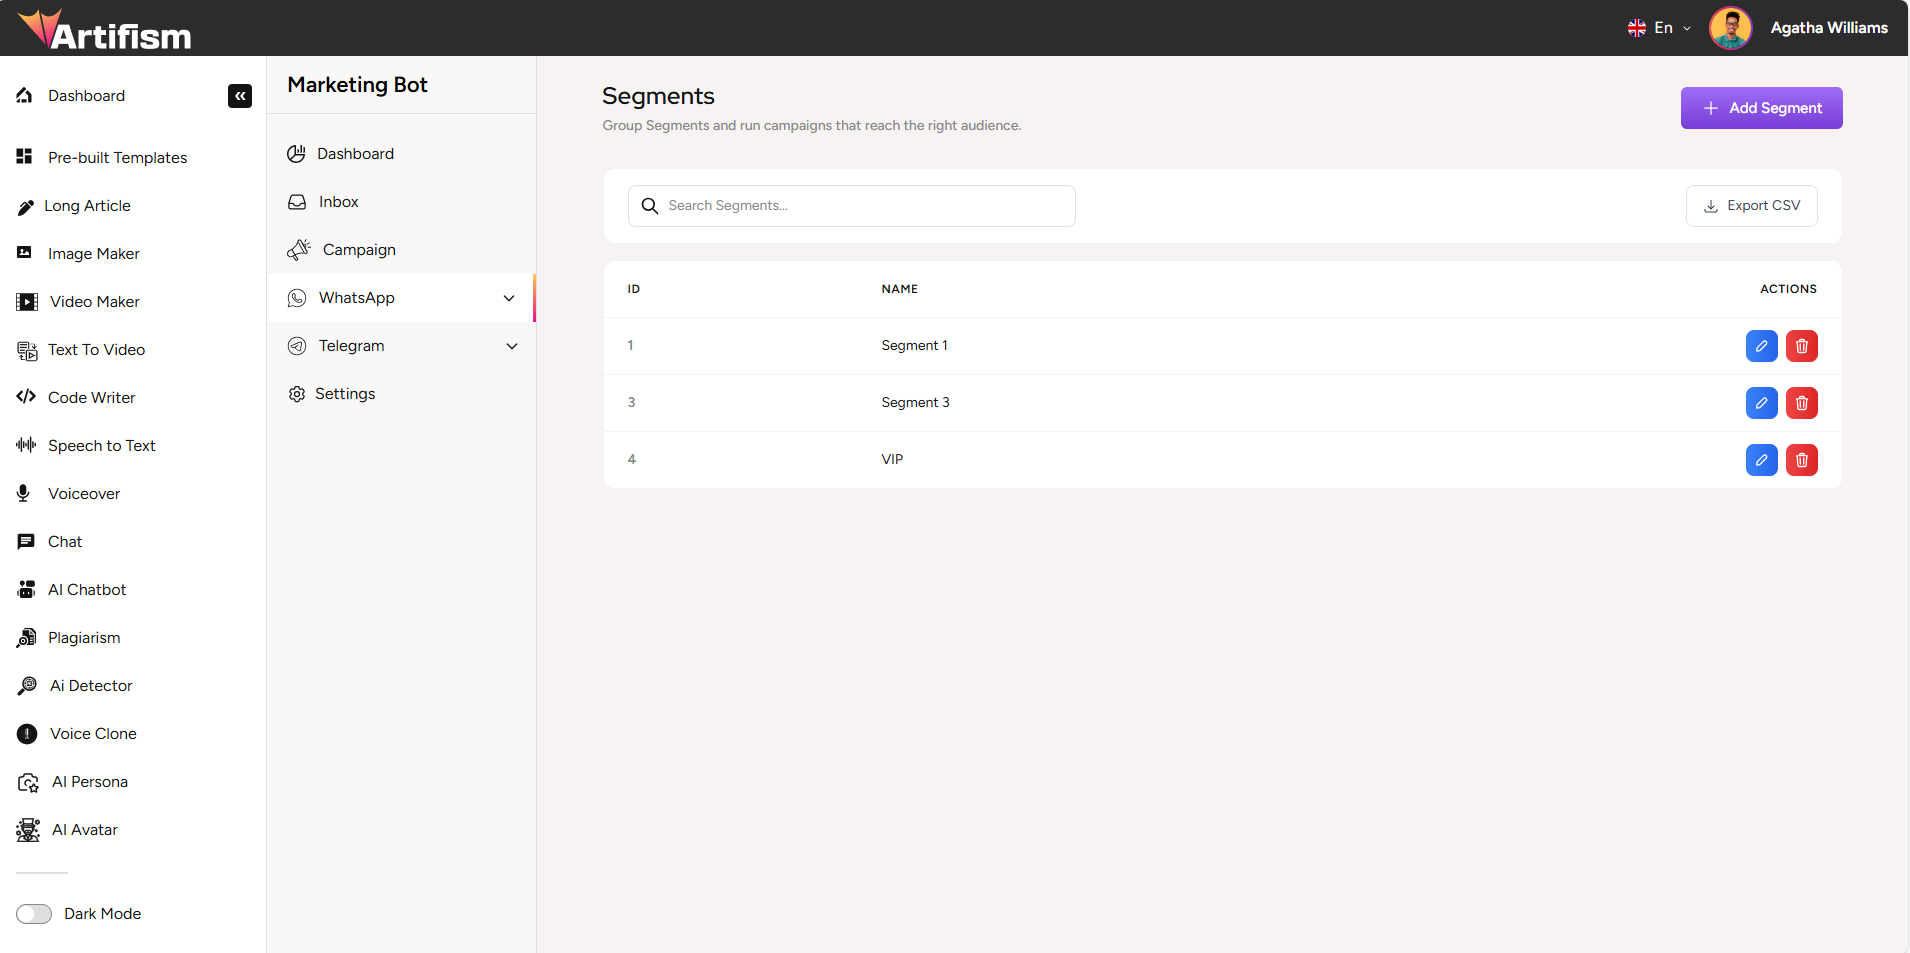Image resolution: width=1910 pixels, height=953 pixels.
Task: Open the AI Chatbot feature
Action: [x=86, y=589]
